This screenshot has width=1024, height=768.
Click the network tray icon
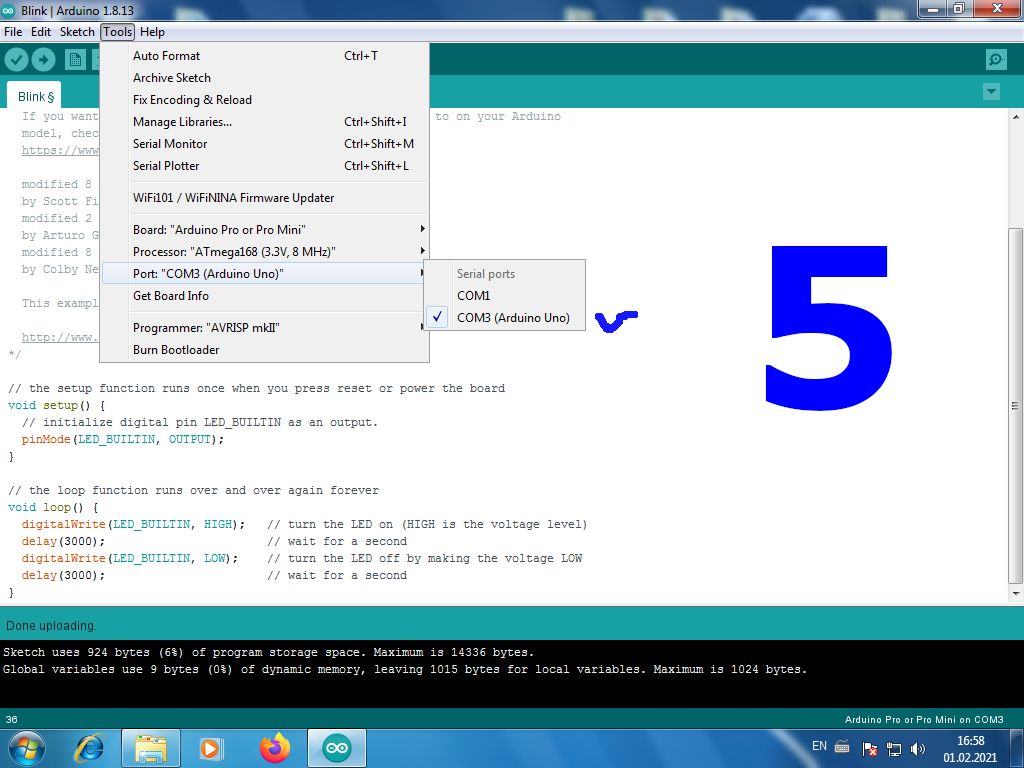[x=893, y=749]
